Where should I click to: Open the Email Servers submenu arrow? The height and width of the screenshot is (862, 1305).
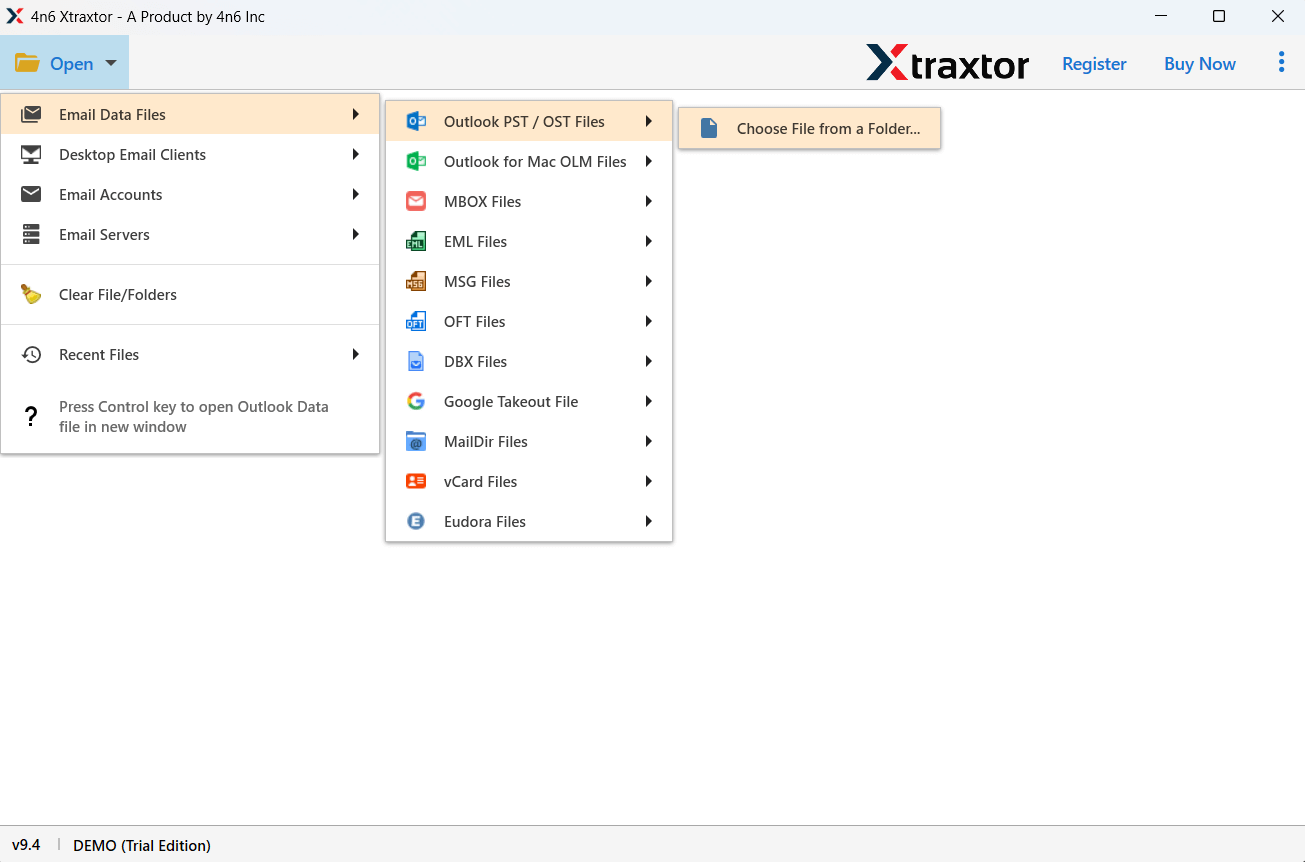pyautogui.click(x=355, y=234)
